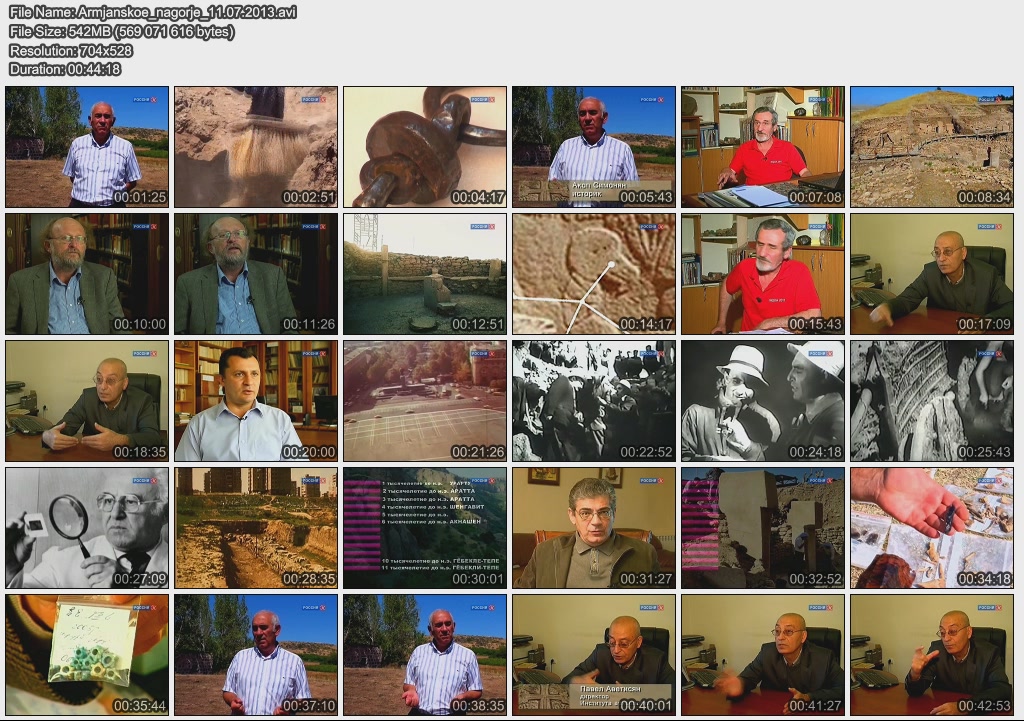
Task: Open the thumbnail timestamped 00:17:09
Action: tap(932, 273)
